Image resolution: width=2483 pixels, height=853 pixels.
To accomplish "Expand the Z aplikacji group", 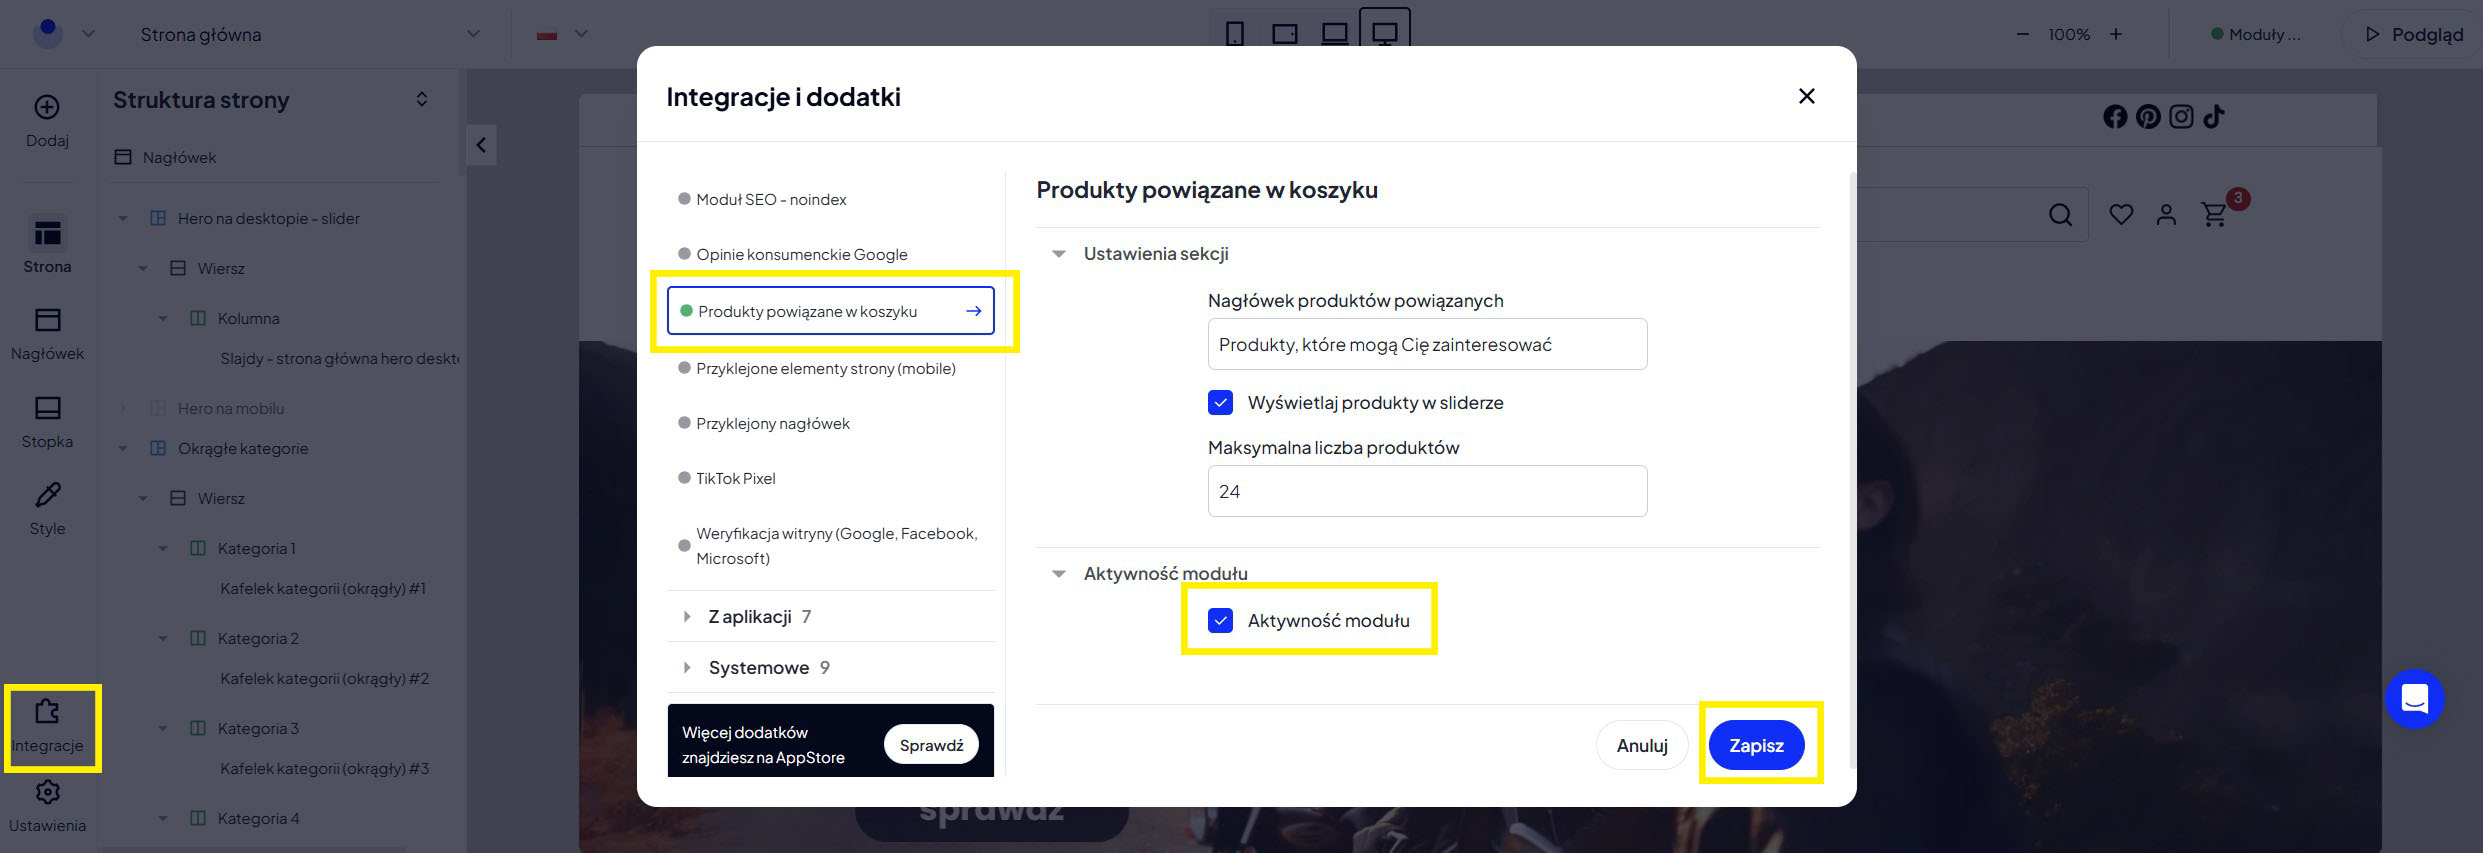I will tap(687, 617).
